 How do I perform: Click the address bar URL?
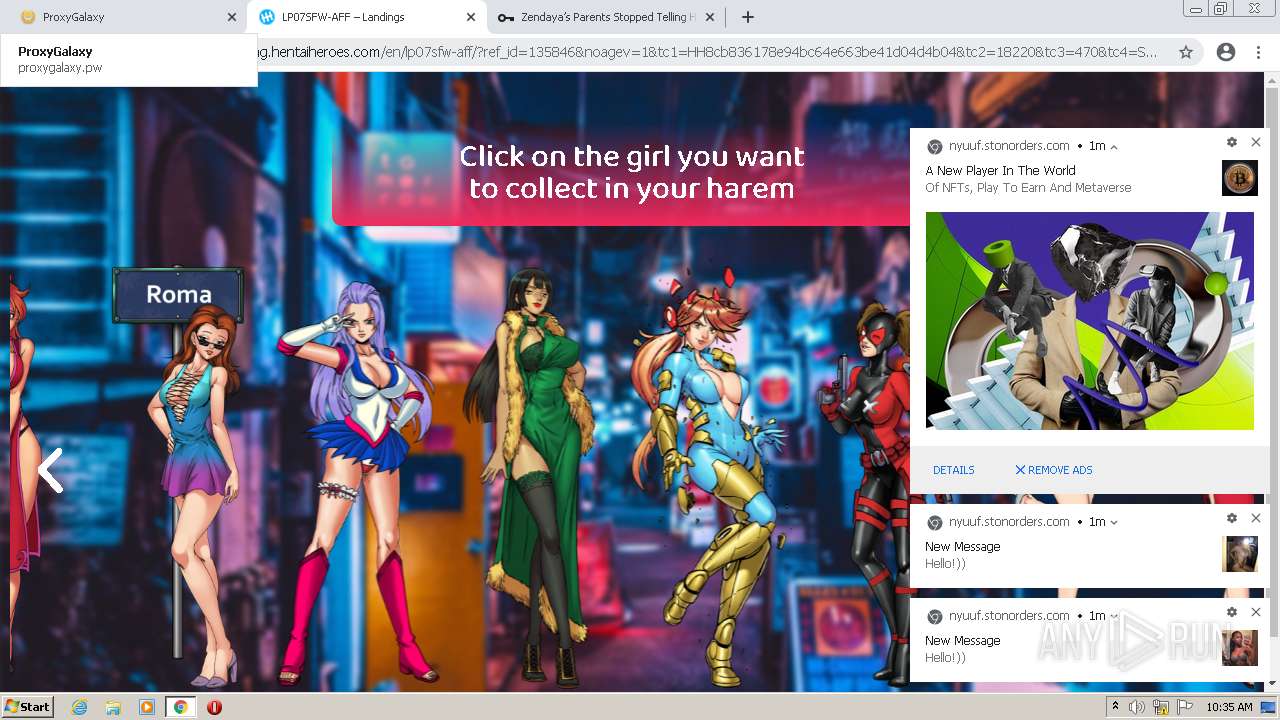pyautogui.click(x=708, y=52)
